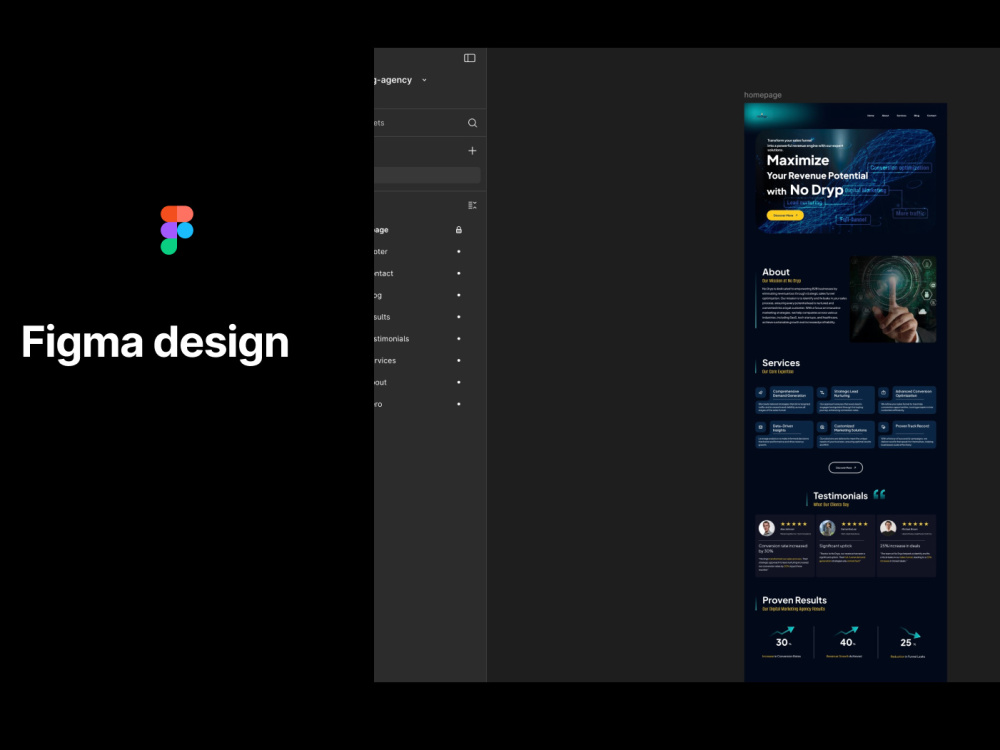This screenshot has width=1000, height=750.
Task: Click the Customized Marketing Solutions card icon
Action: 822,427
